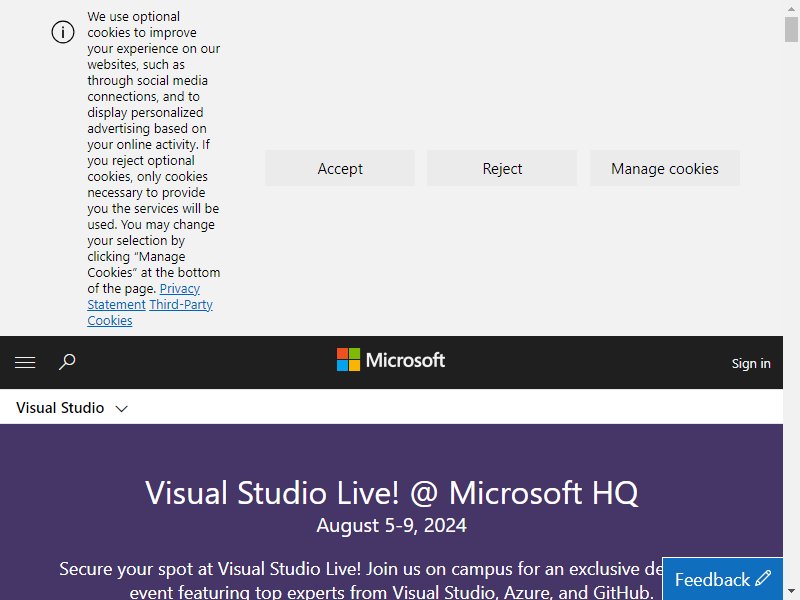800x600 pixels.
Task: Click the scrollbar down arrow
Action: [x=791, y=592]
